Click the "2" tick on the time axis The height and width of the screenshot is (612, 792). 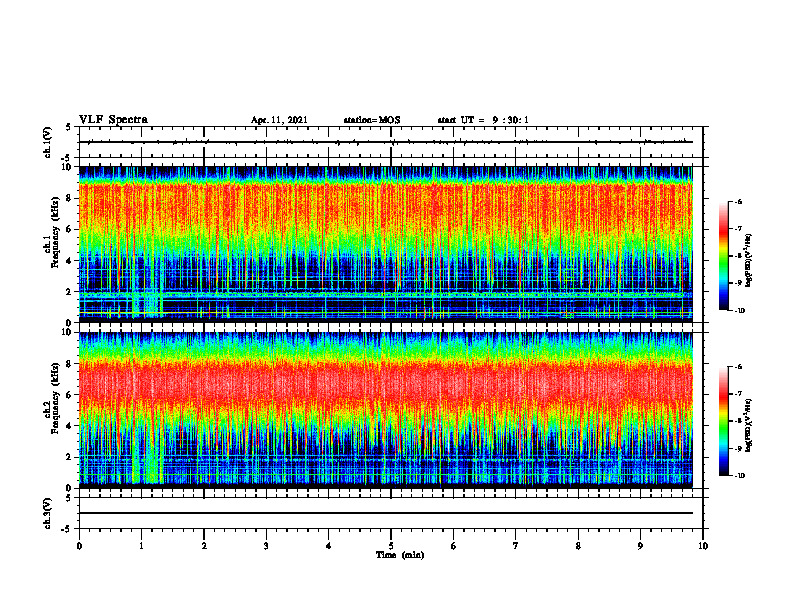204,546
